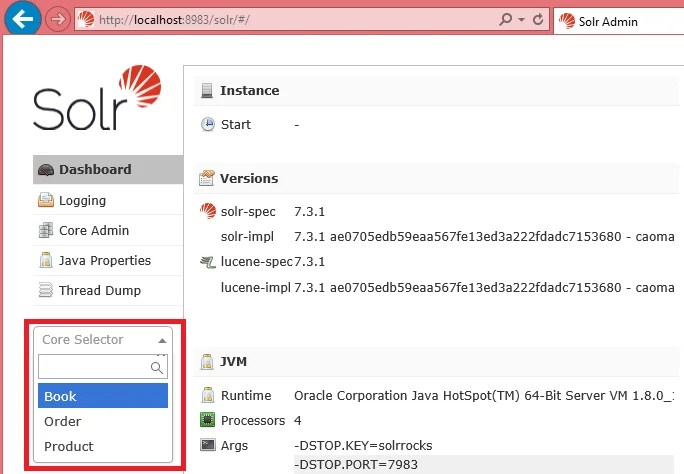Click the JVM jar icon

click(207, 361)
